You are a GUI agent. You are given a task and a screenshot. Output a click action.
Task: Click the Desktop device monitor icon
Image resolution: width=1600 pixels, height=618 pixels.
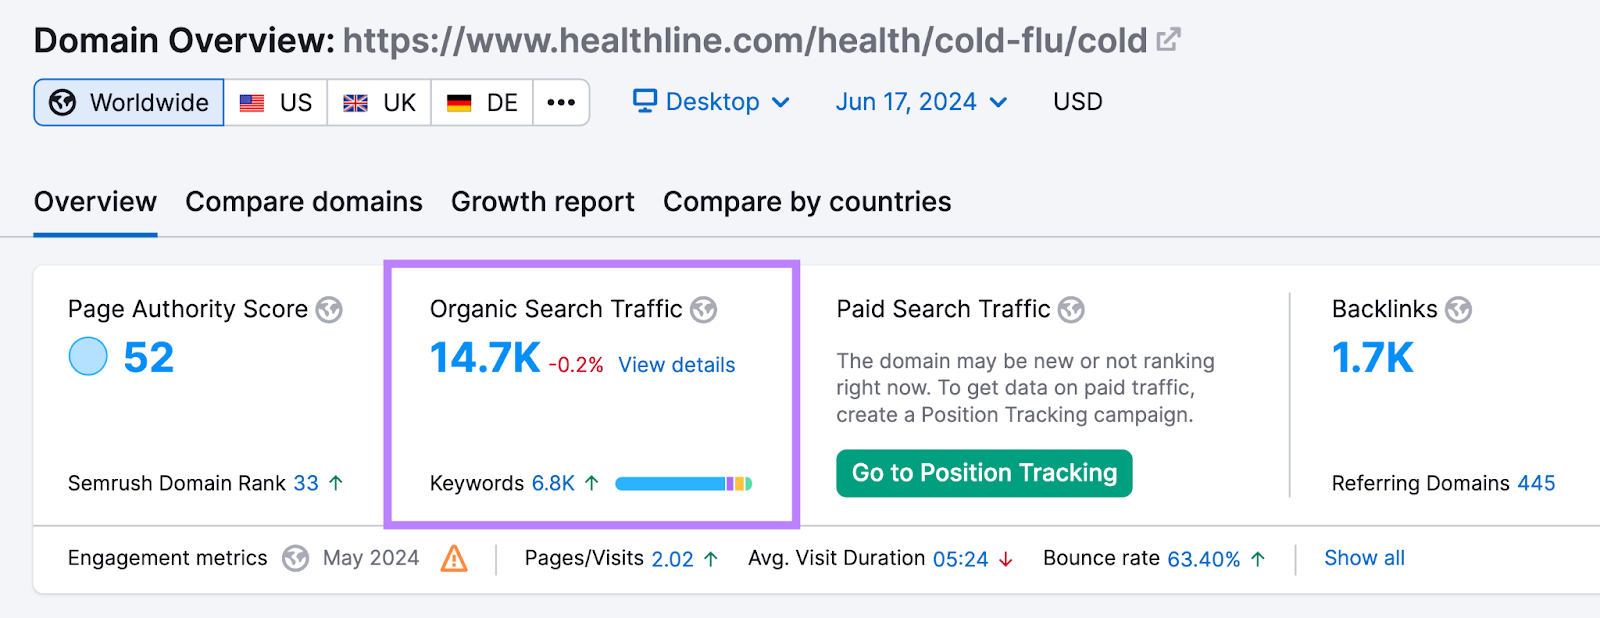[644, 100]
